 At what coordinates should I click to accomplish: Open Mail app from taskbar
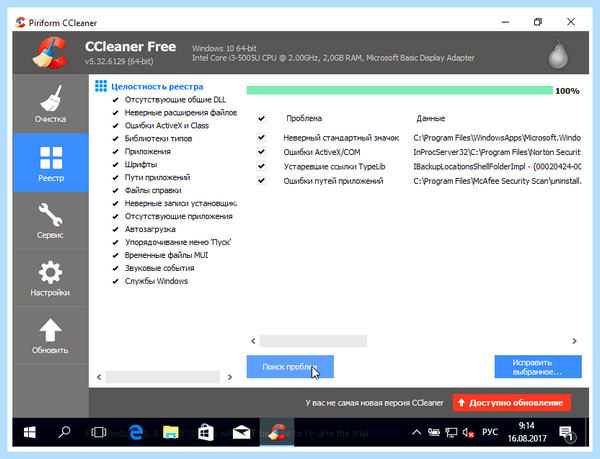click(241, 432)
